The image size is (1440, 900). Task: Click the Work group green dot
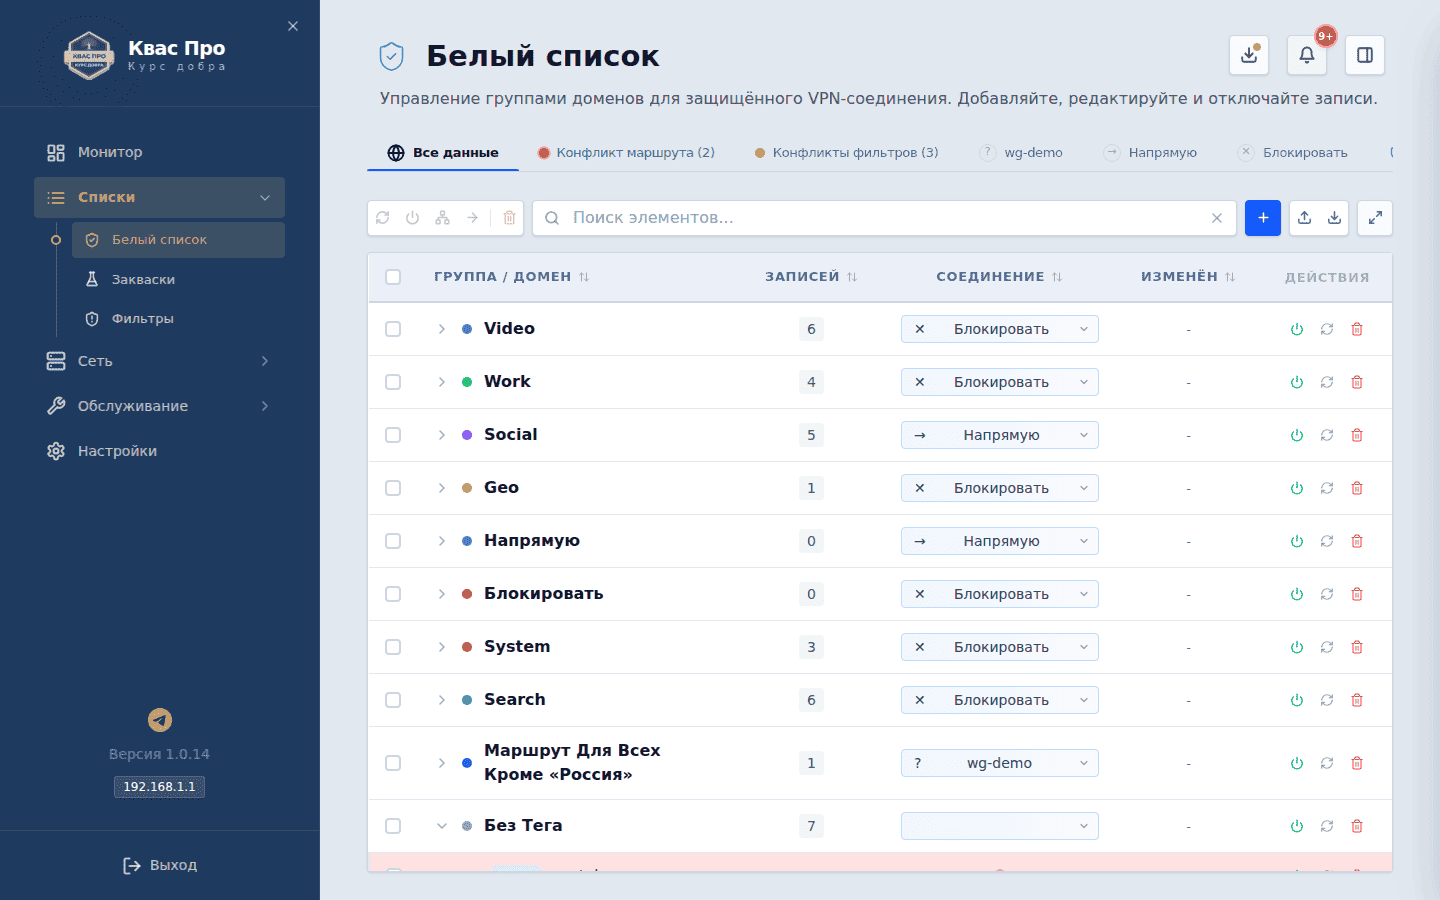pyautogui.click(x=467, y=382)
